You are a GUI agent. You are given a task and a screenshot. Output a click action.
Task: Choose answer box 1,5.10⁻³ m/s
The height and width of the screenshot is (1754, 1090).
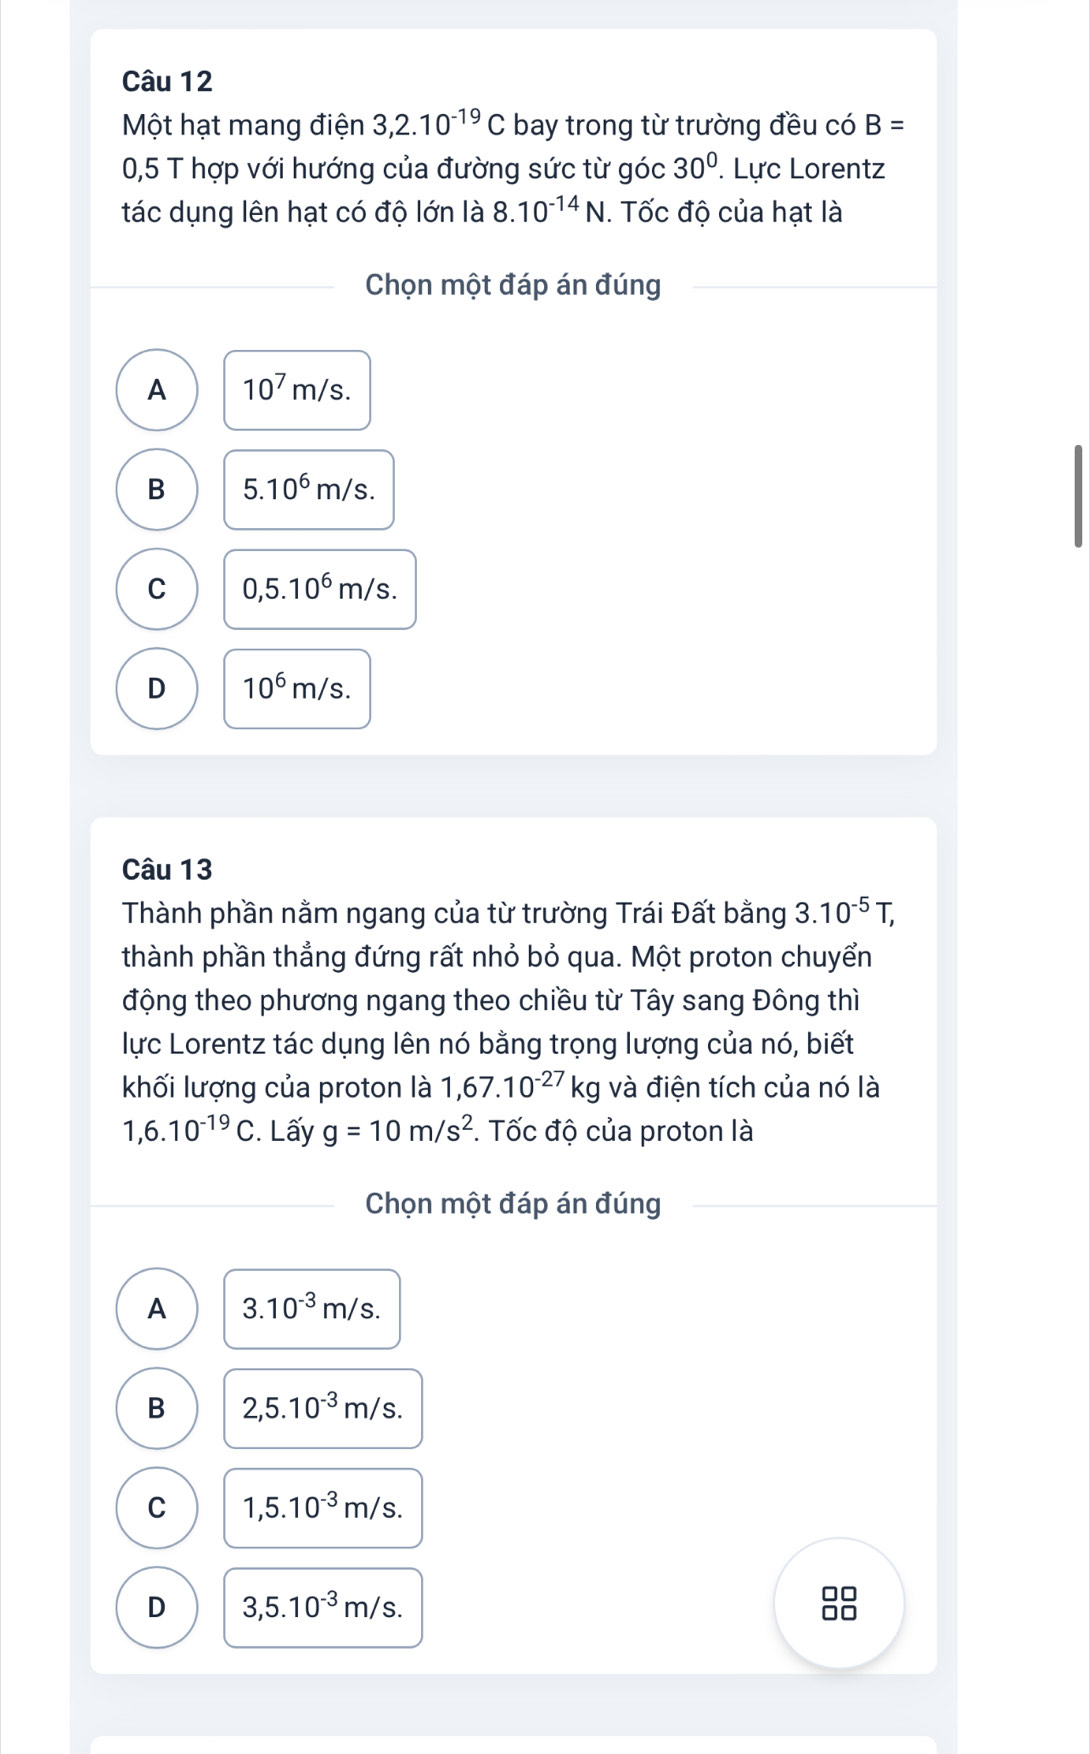323,1508
